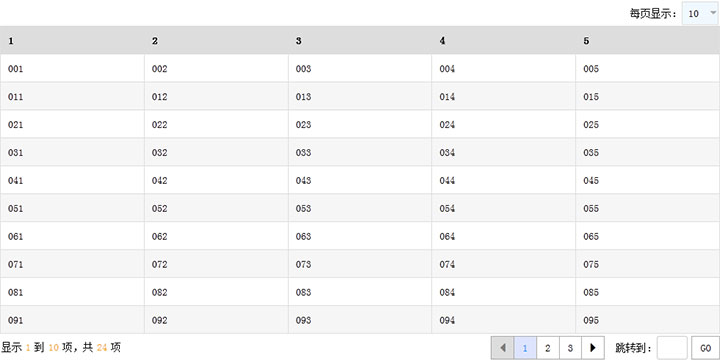
Task: Focus the jump-to page input field
Action: click(672, 348)
